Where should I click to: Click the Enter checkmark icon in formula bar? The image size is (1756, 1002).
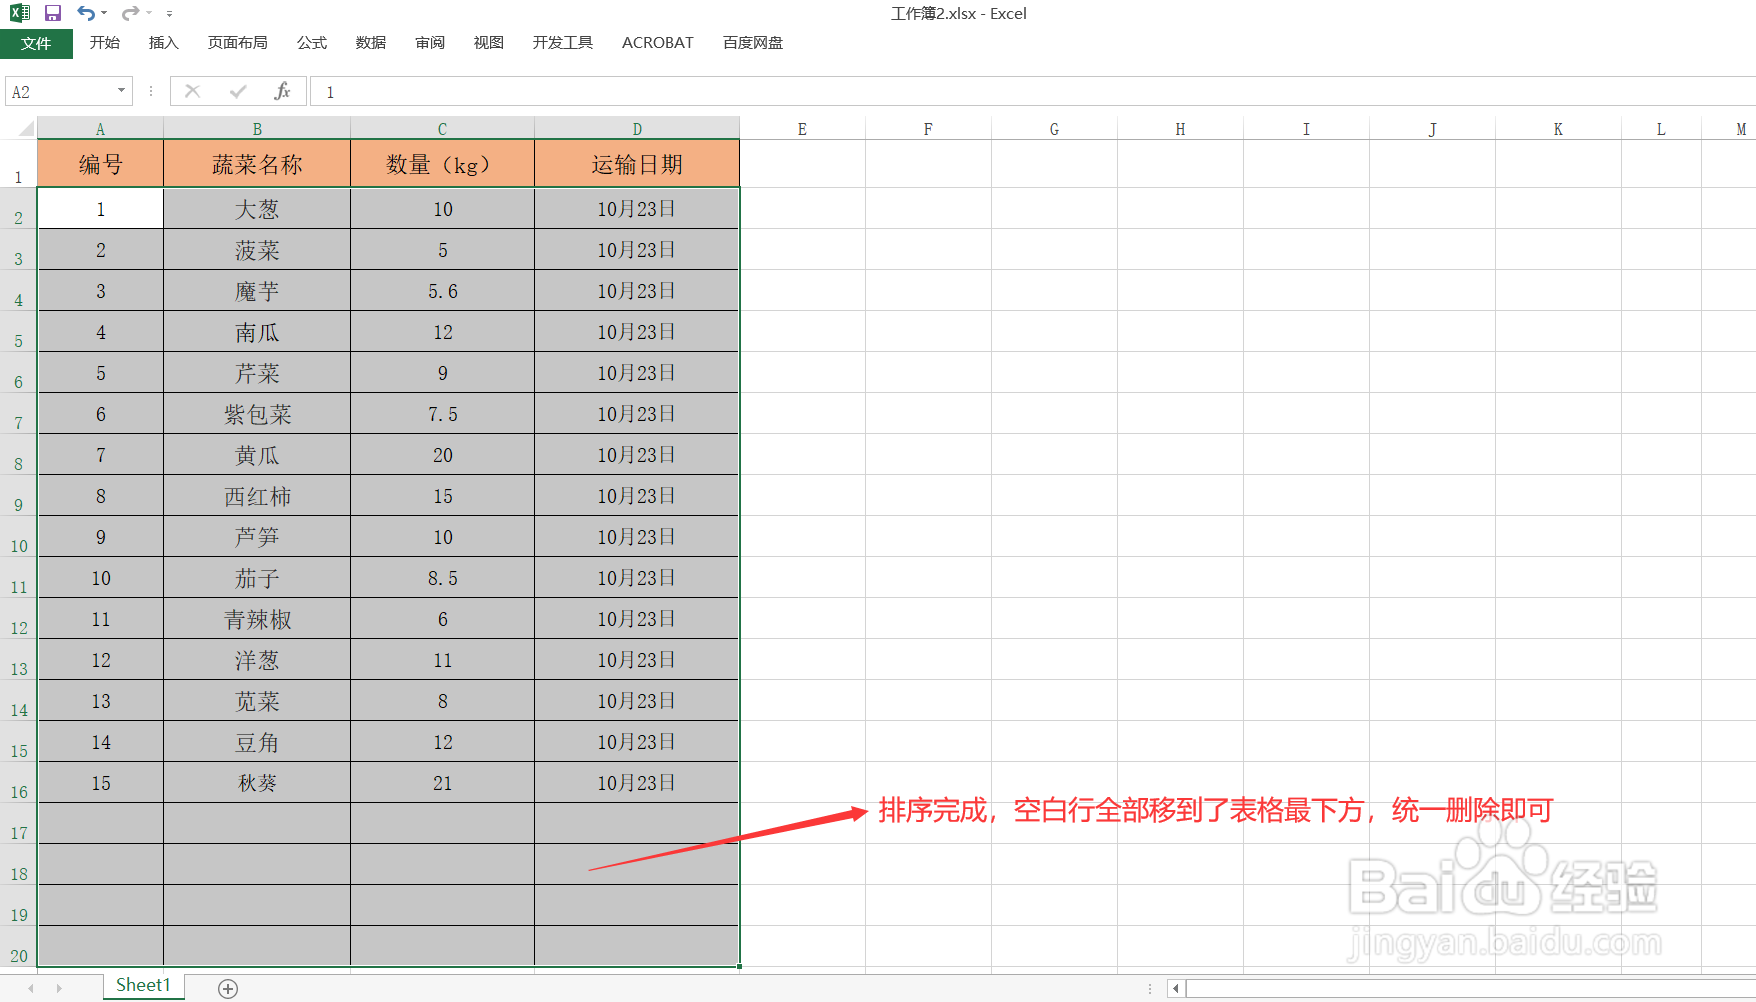click(238, 91)
